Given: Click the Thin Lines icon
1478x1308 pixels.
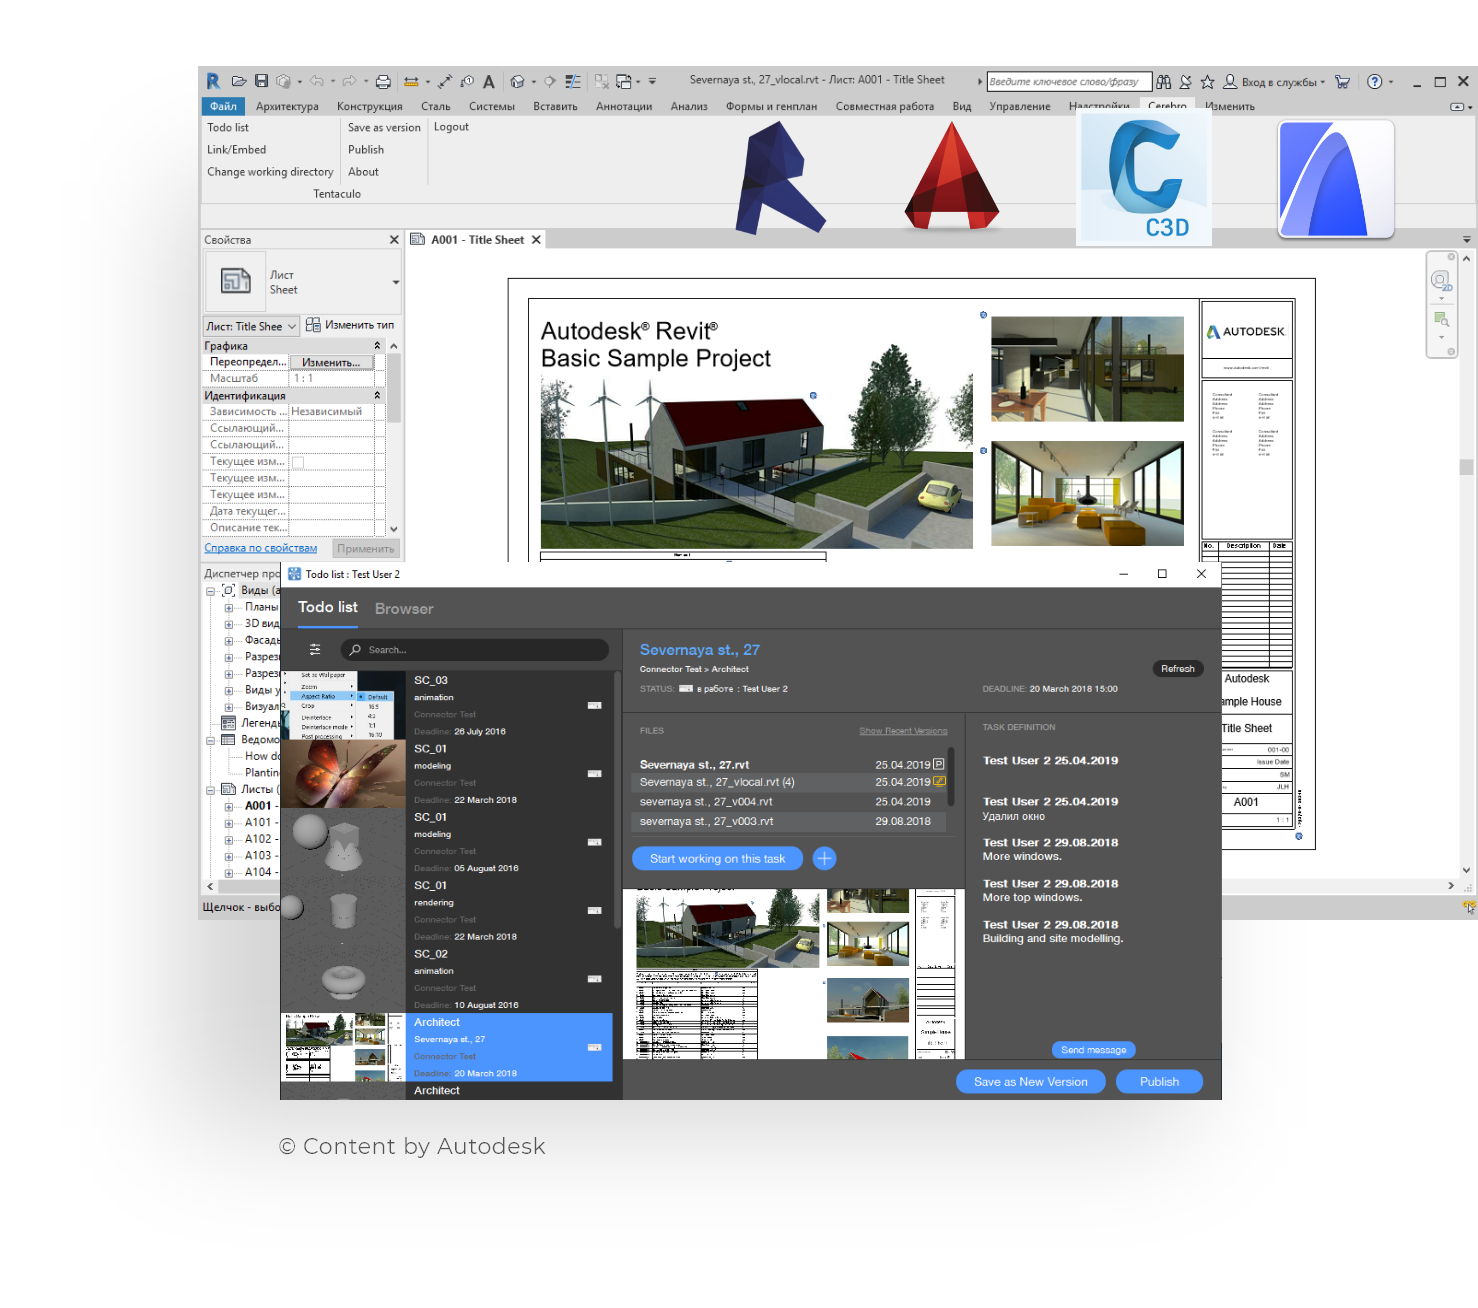Looking at the screenshot, I should pyautogui.click(x=573, y=82).
